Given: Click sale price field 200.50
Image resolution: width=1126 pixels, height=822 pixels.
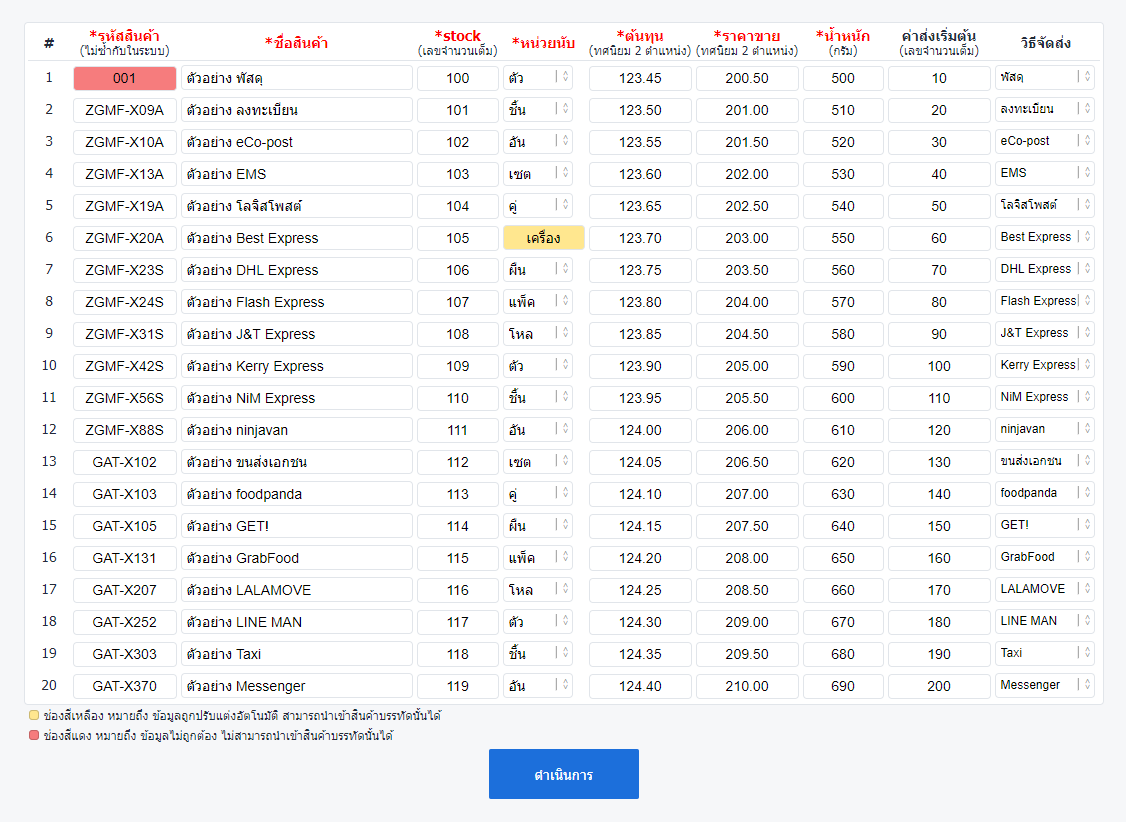Looking at the screenshot, I should (x=747, y=78).
